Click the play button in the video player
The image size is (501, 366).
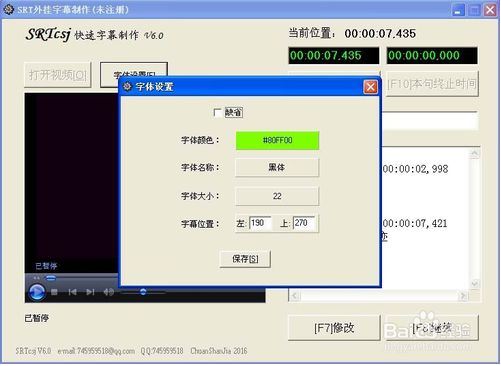click(x=36, y=292)
